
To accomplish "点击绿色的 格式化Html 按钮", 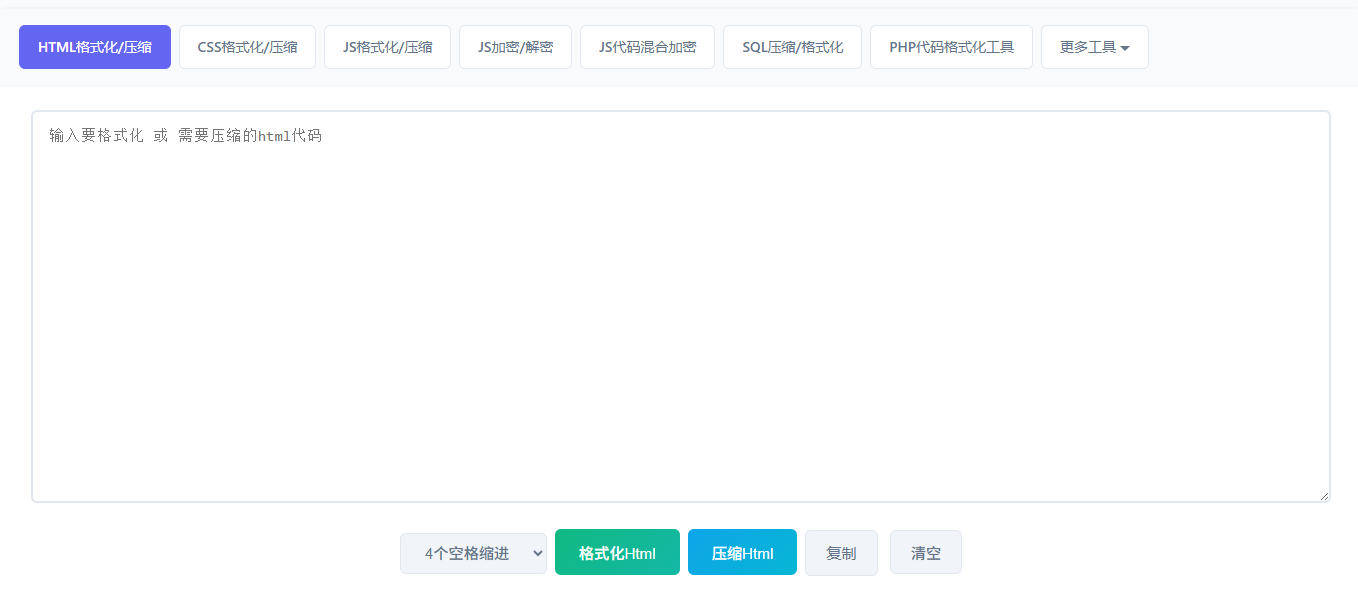I will coord(617,551).
